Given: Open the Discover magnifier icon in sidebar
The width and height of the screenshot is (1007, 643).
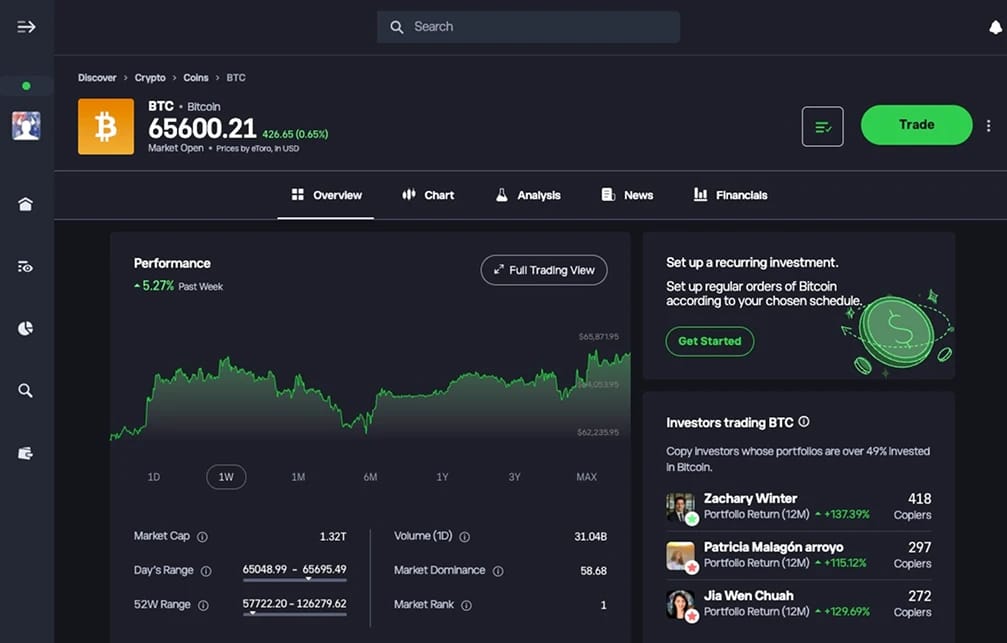Looking at the screenshot, I should pyautogui.click(x=25, y=391).
